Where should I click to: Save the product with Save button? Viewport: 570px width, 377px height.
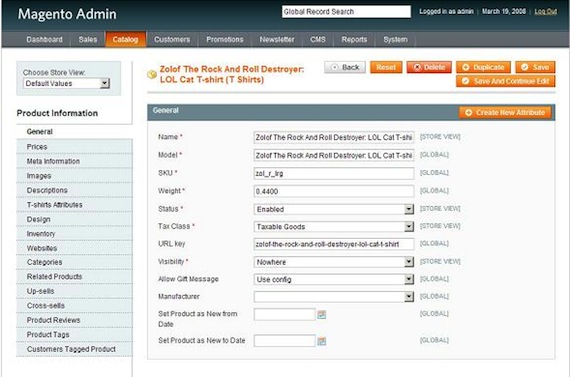point(535,67)
